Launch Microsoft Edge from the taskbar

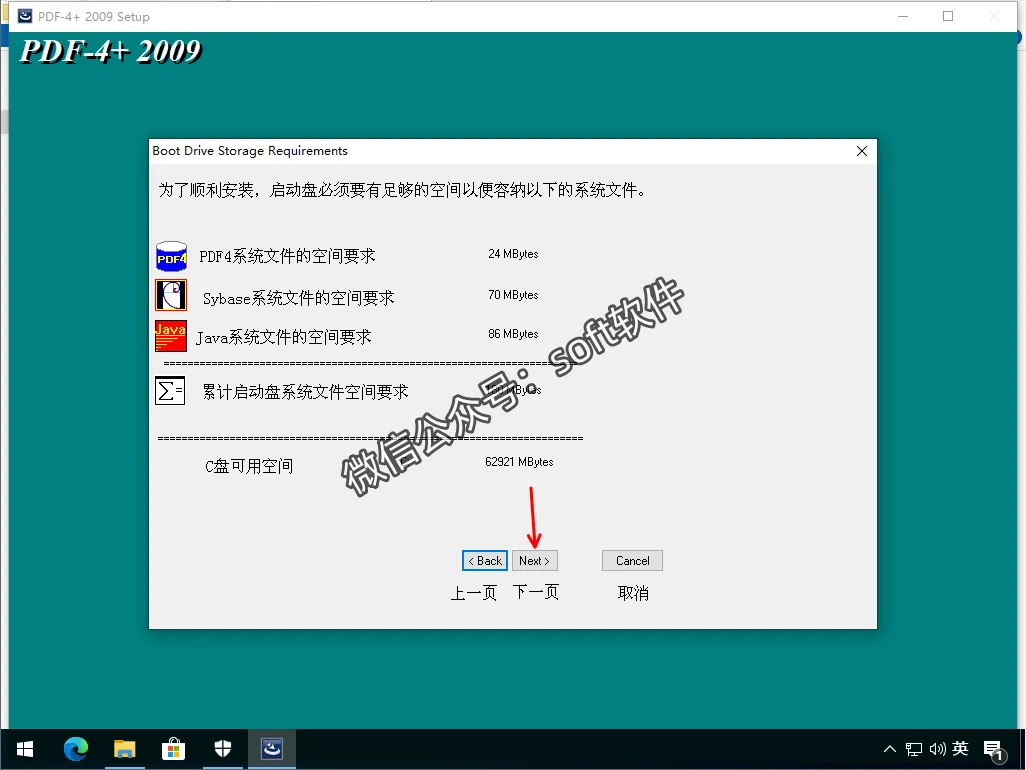click(x=76, y=749)
